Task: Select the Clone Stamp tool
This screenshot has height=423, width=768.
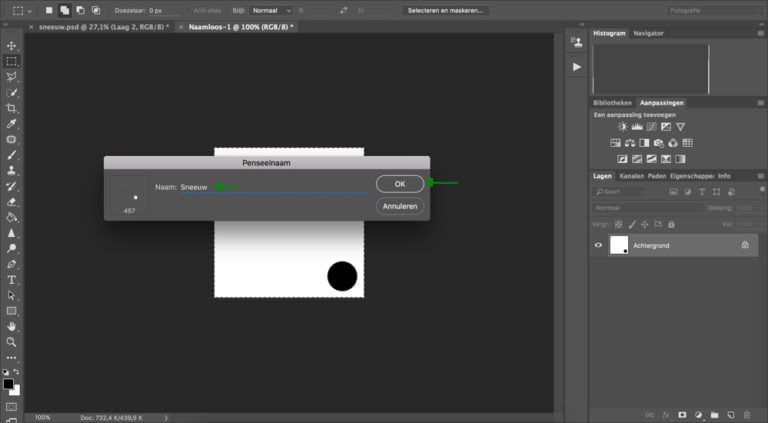Action: [11, 170]
